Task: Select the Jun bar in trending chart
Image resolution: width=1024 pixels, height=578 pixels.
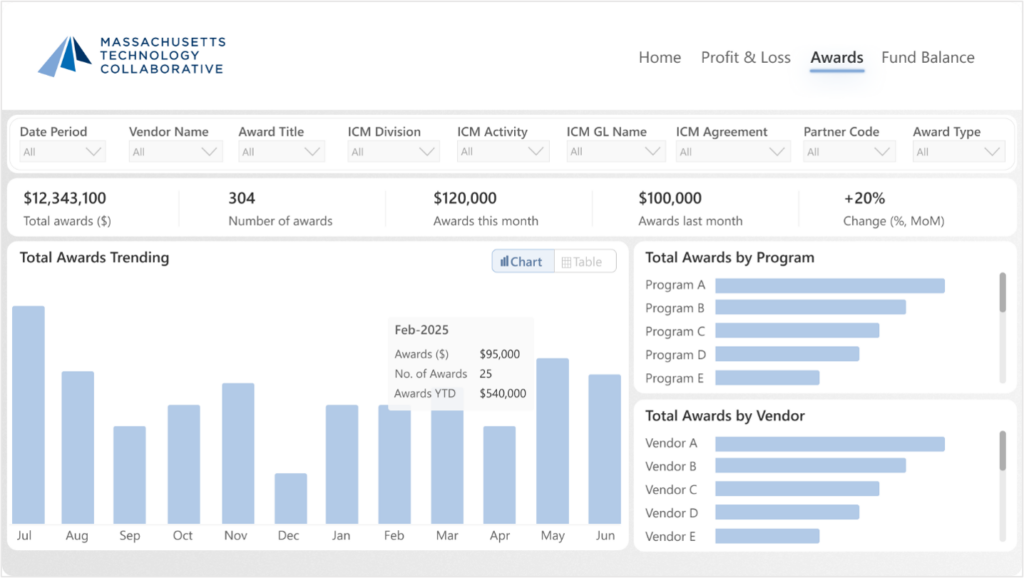Action: pos(605,449)
